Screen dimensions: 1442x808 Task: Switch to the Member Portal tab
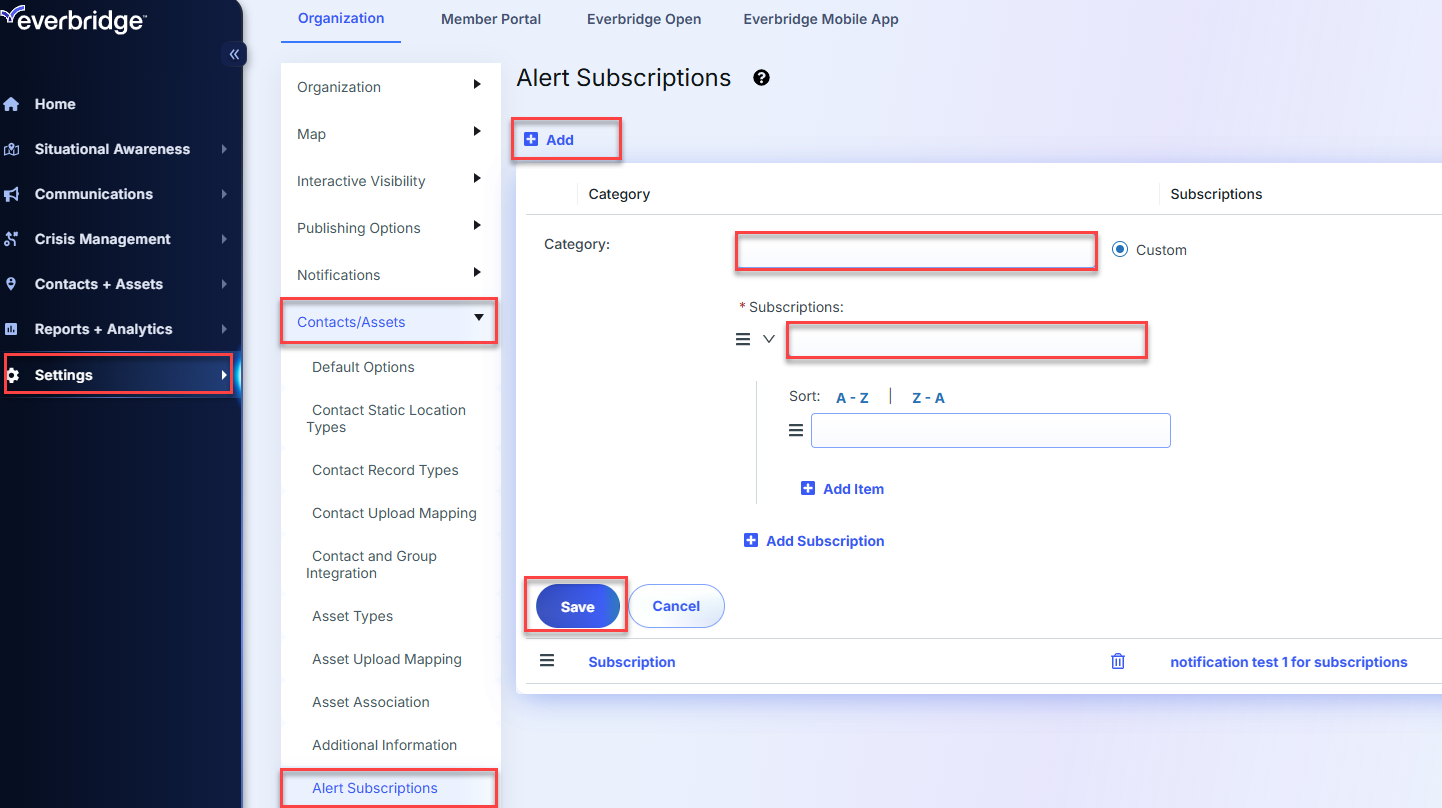click(491, 19)
